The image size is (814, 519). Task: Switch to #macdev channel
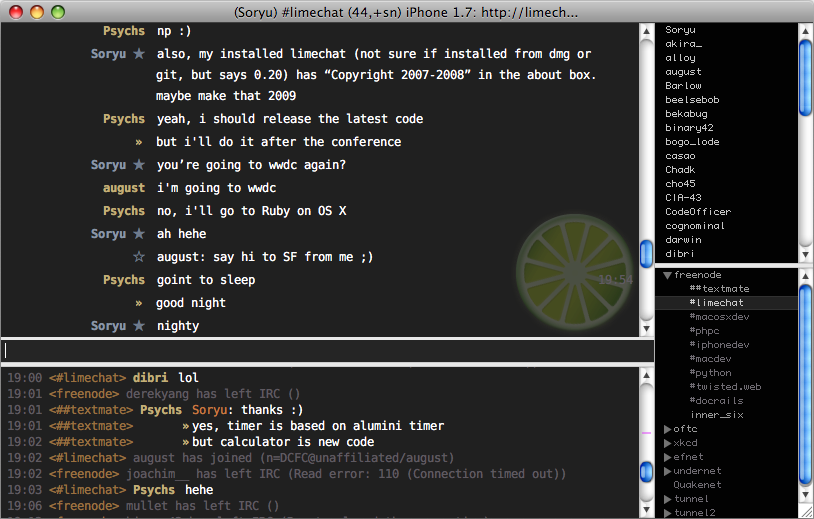(710, 359)
